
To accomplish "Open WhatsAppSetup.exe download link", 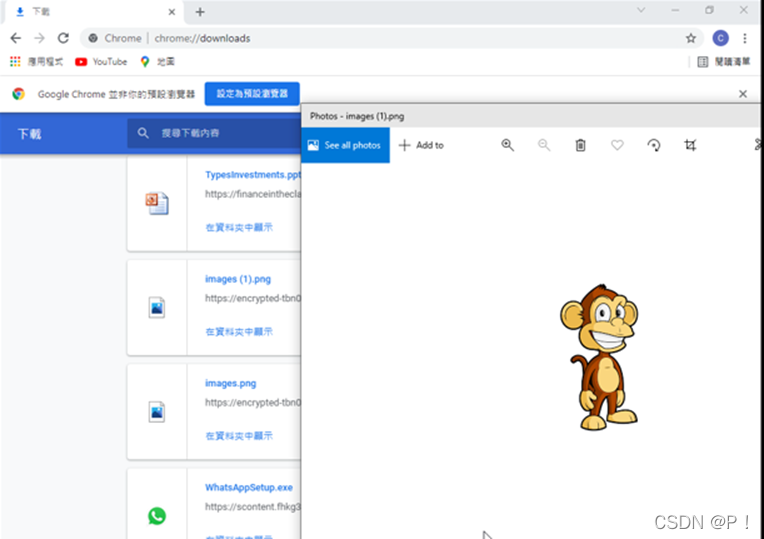I will click(x=249, y=487).
